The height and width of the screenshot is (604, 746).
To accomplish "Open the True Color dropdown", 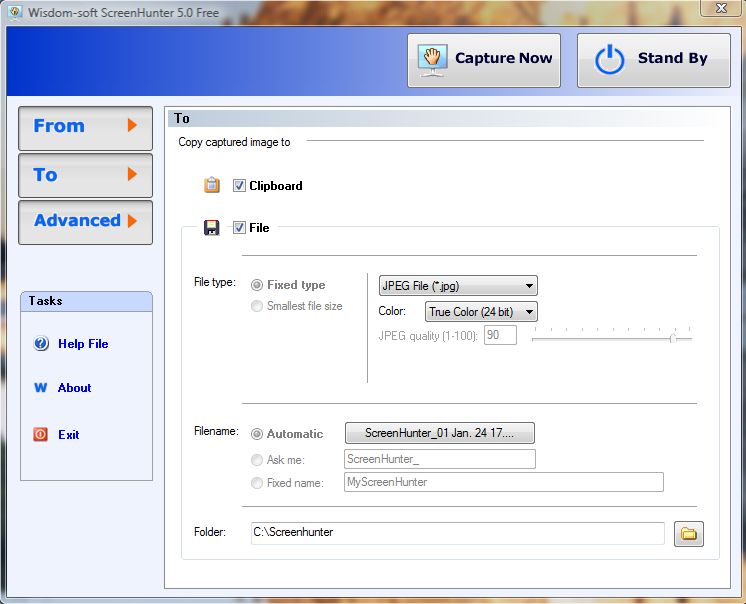I will point(481,312).
